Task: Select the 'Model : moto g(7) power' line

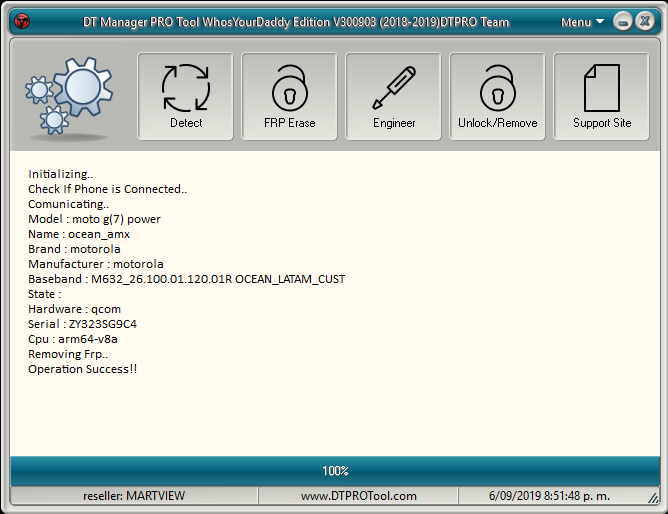Action: pyautogui.click(x=94, y=219)
